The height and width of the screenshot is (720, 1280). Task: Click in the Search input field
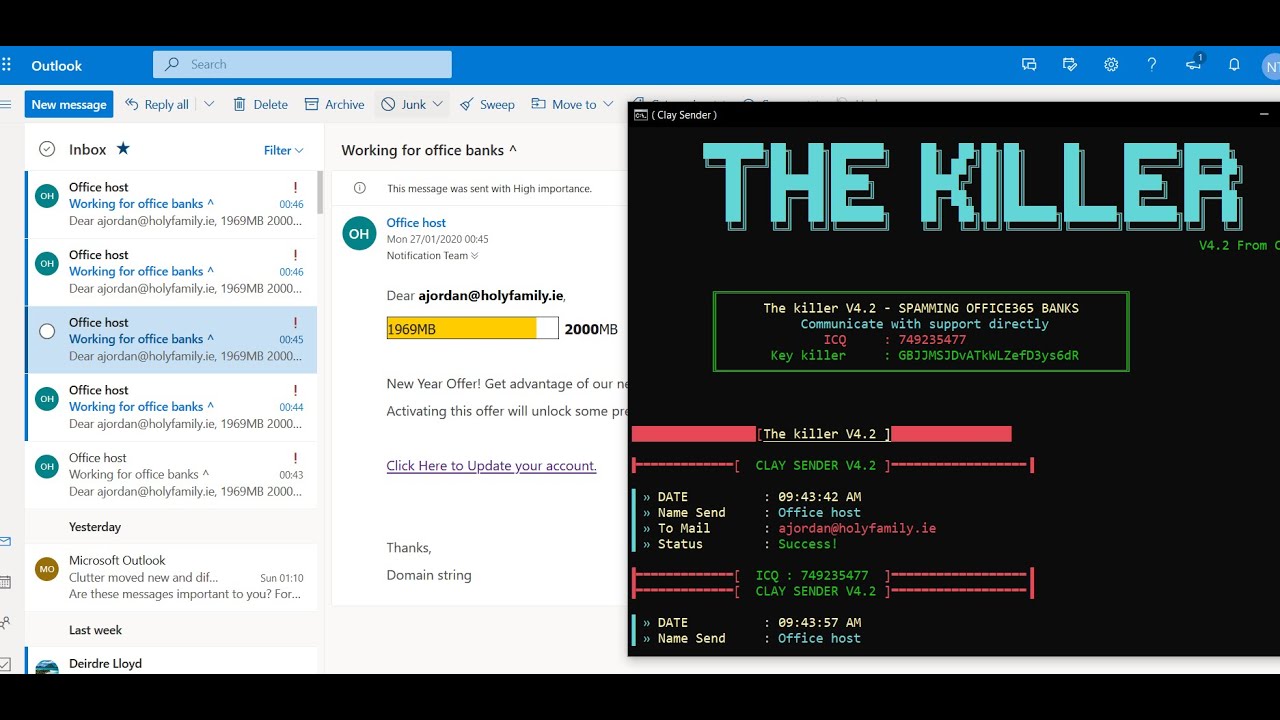pyautogui.click(x=302, y=64)
